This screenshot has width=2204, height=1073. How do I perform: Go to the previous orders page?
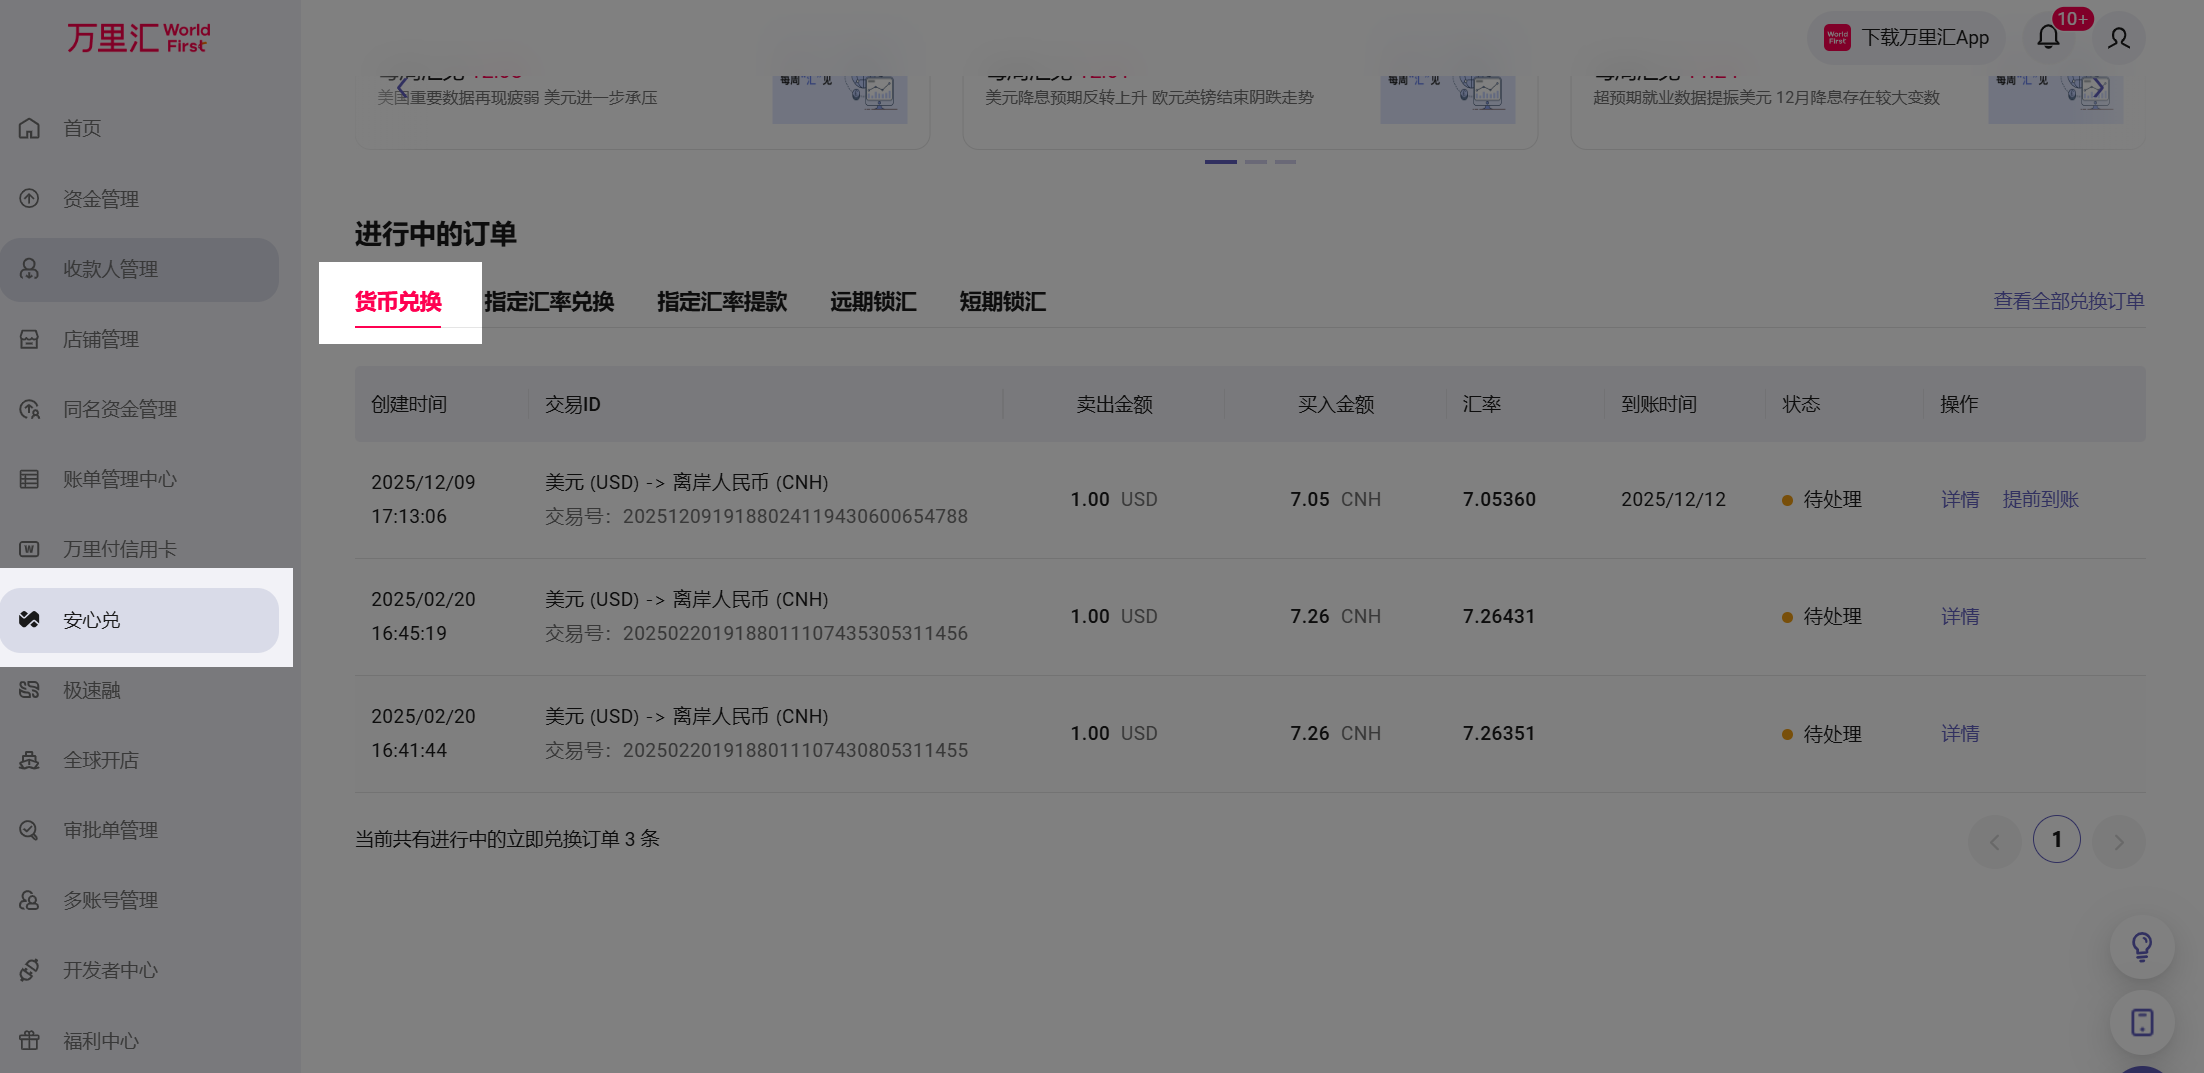1994,840
